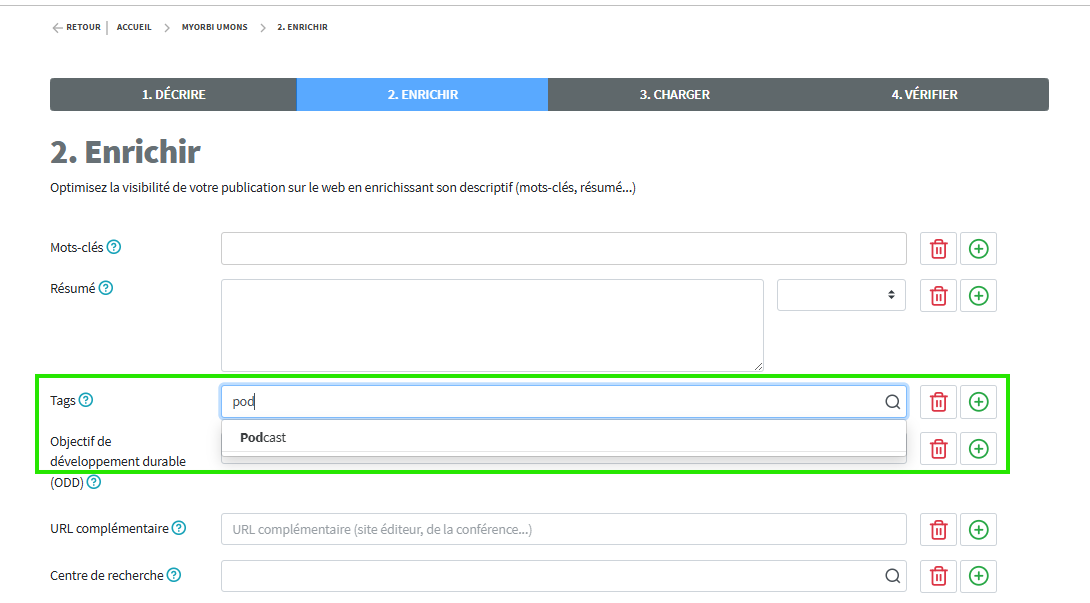Add another Tags field
This screenshot has height=603, width=1090.
click(978, 402)
